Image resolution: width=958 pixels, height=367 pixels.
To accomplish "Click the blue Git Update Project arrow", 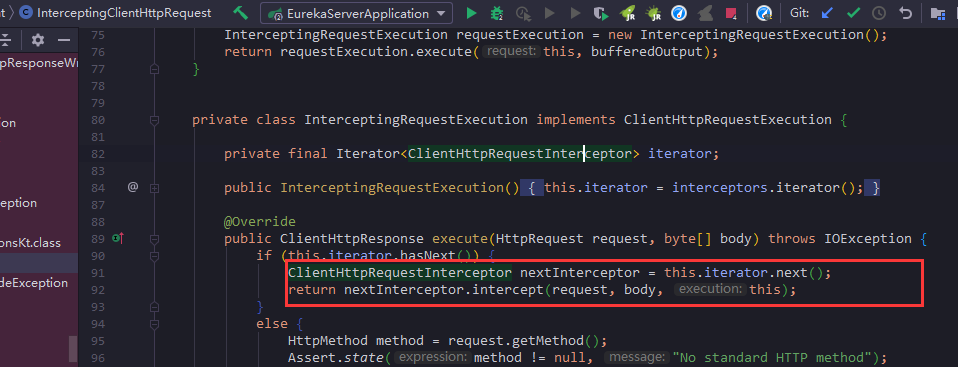I will pos(827,12).
